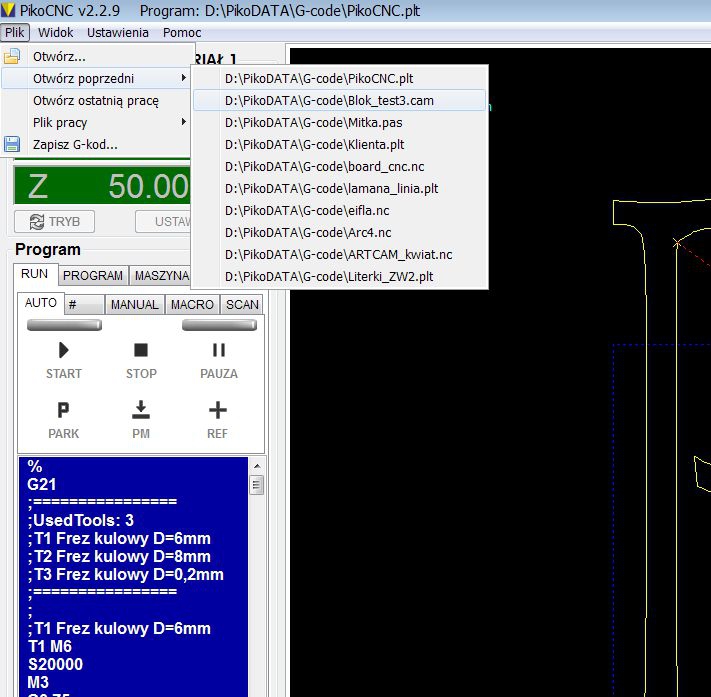Select ';T2 Frez kulowy D=8mm' line
The height and width of the screenshot is (697, 711).
click(134, 556)
